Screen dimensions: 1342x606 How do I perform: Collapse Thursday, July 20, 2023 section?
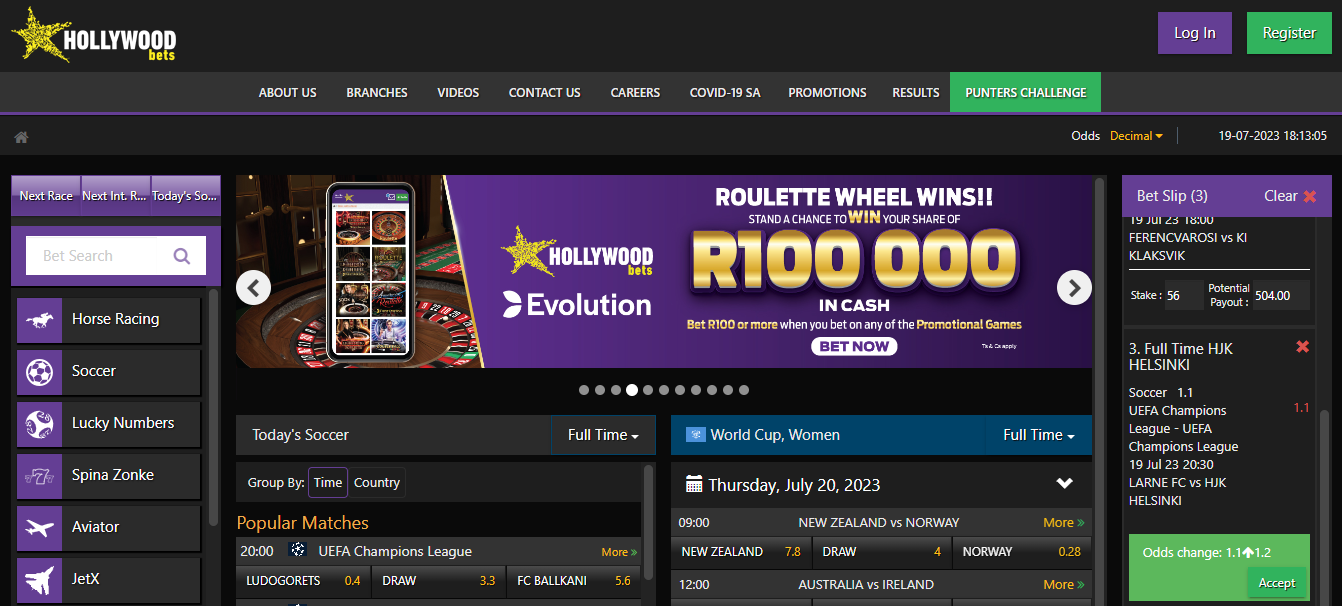coord(1064,484)
